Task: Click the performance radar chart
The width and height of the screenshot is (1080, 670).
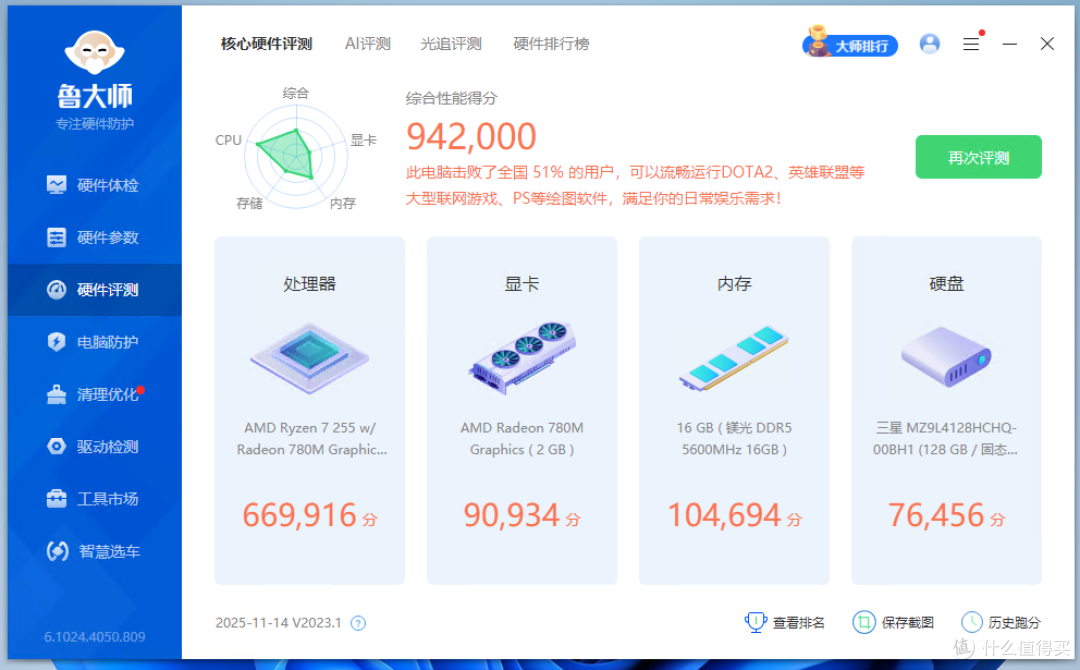Action: coord(295,156)
